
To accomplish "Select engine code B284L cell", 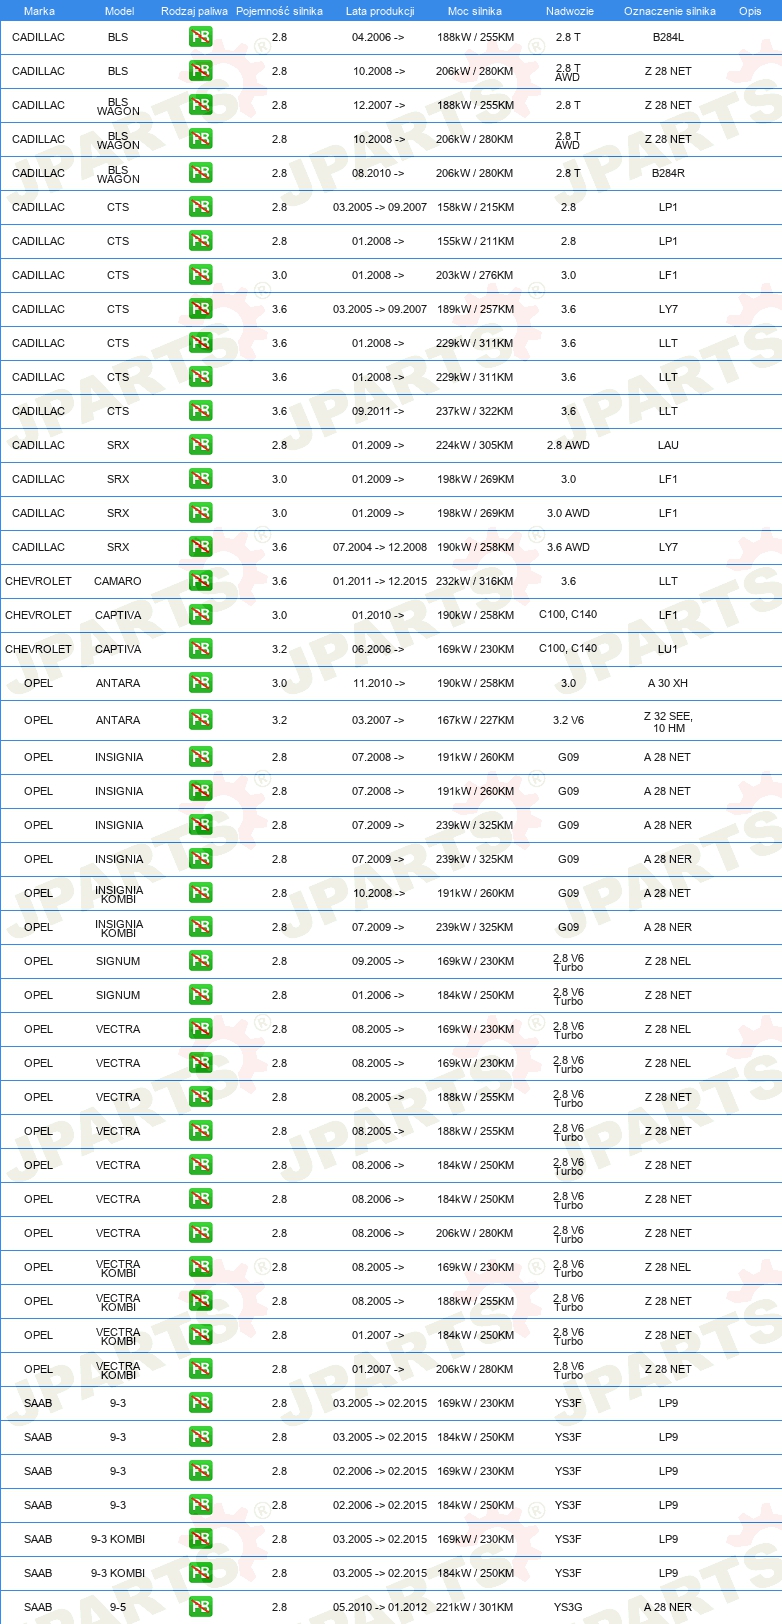I will (668, 37).
